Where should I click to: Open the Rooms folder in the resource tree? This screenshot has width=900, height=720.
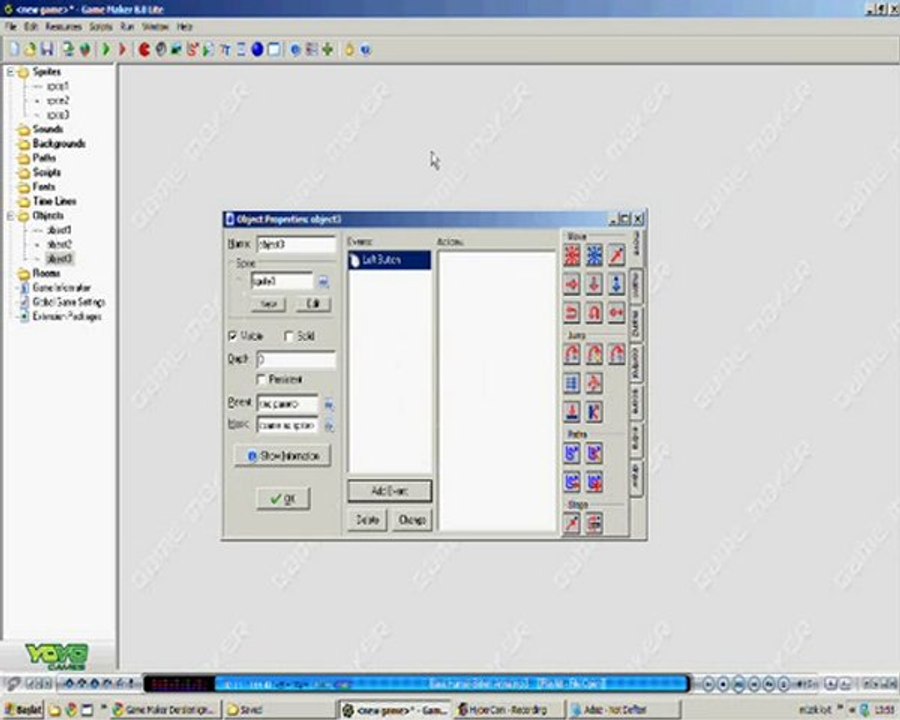46,273
